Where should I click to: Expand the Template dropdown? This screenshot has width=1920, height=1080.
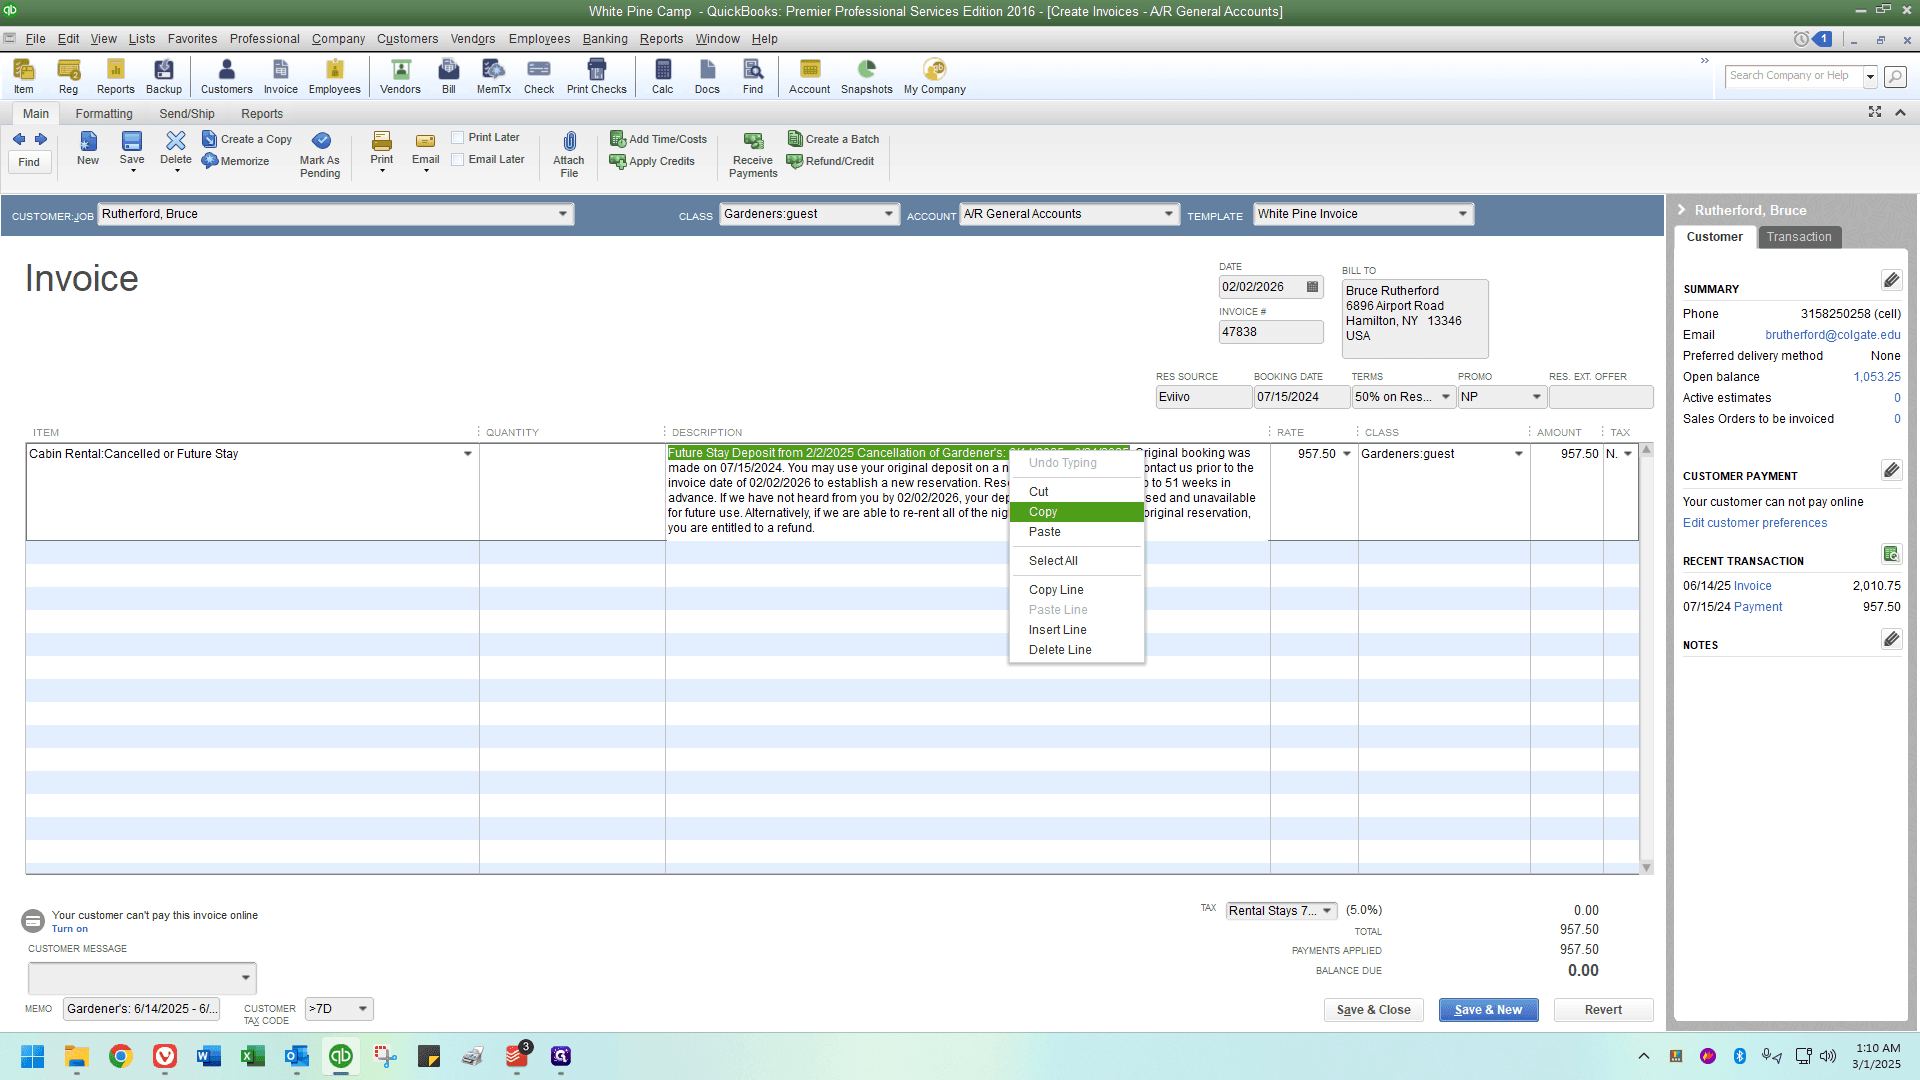[1463, 214]
